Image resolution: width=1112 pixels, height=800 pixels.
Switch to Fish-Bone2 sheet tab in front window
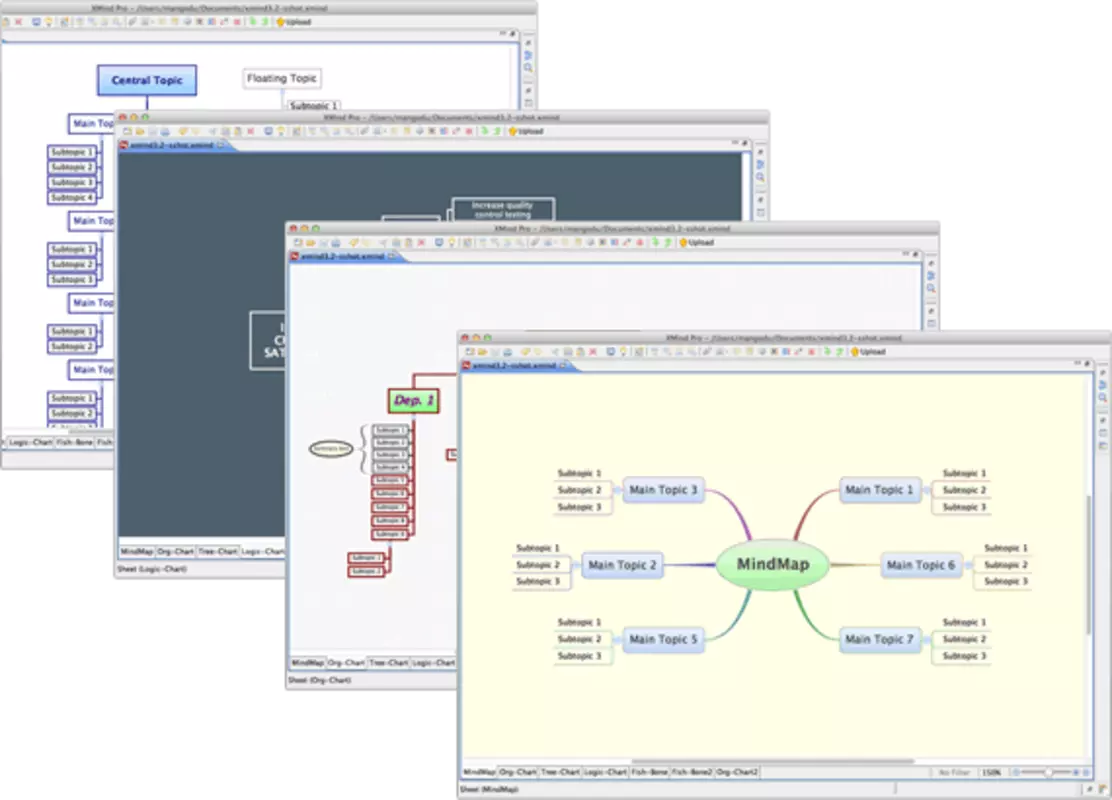pyautogui.click(x=691, y=772)
